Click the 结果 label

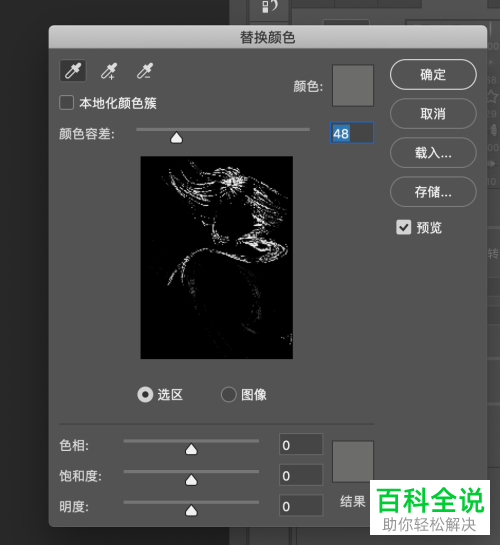[353, 501]
